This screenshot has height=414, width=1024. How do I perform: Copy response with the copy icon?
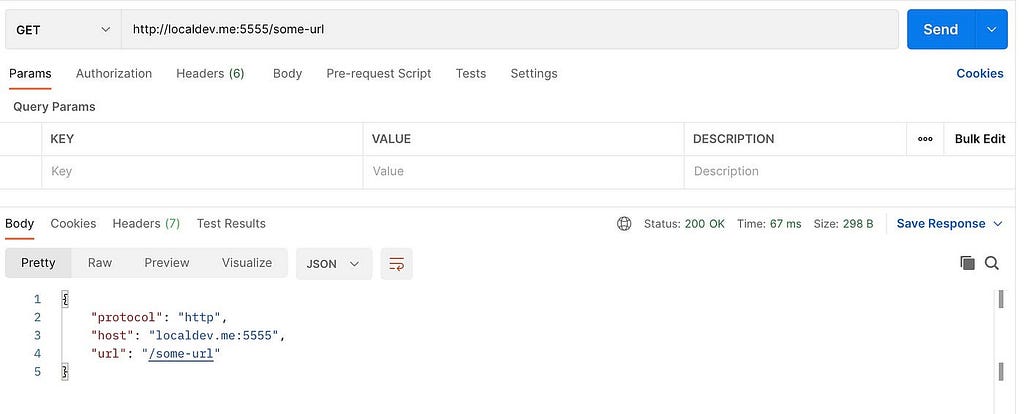[967, 263]
